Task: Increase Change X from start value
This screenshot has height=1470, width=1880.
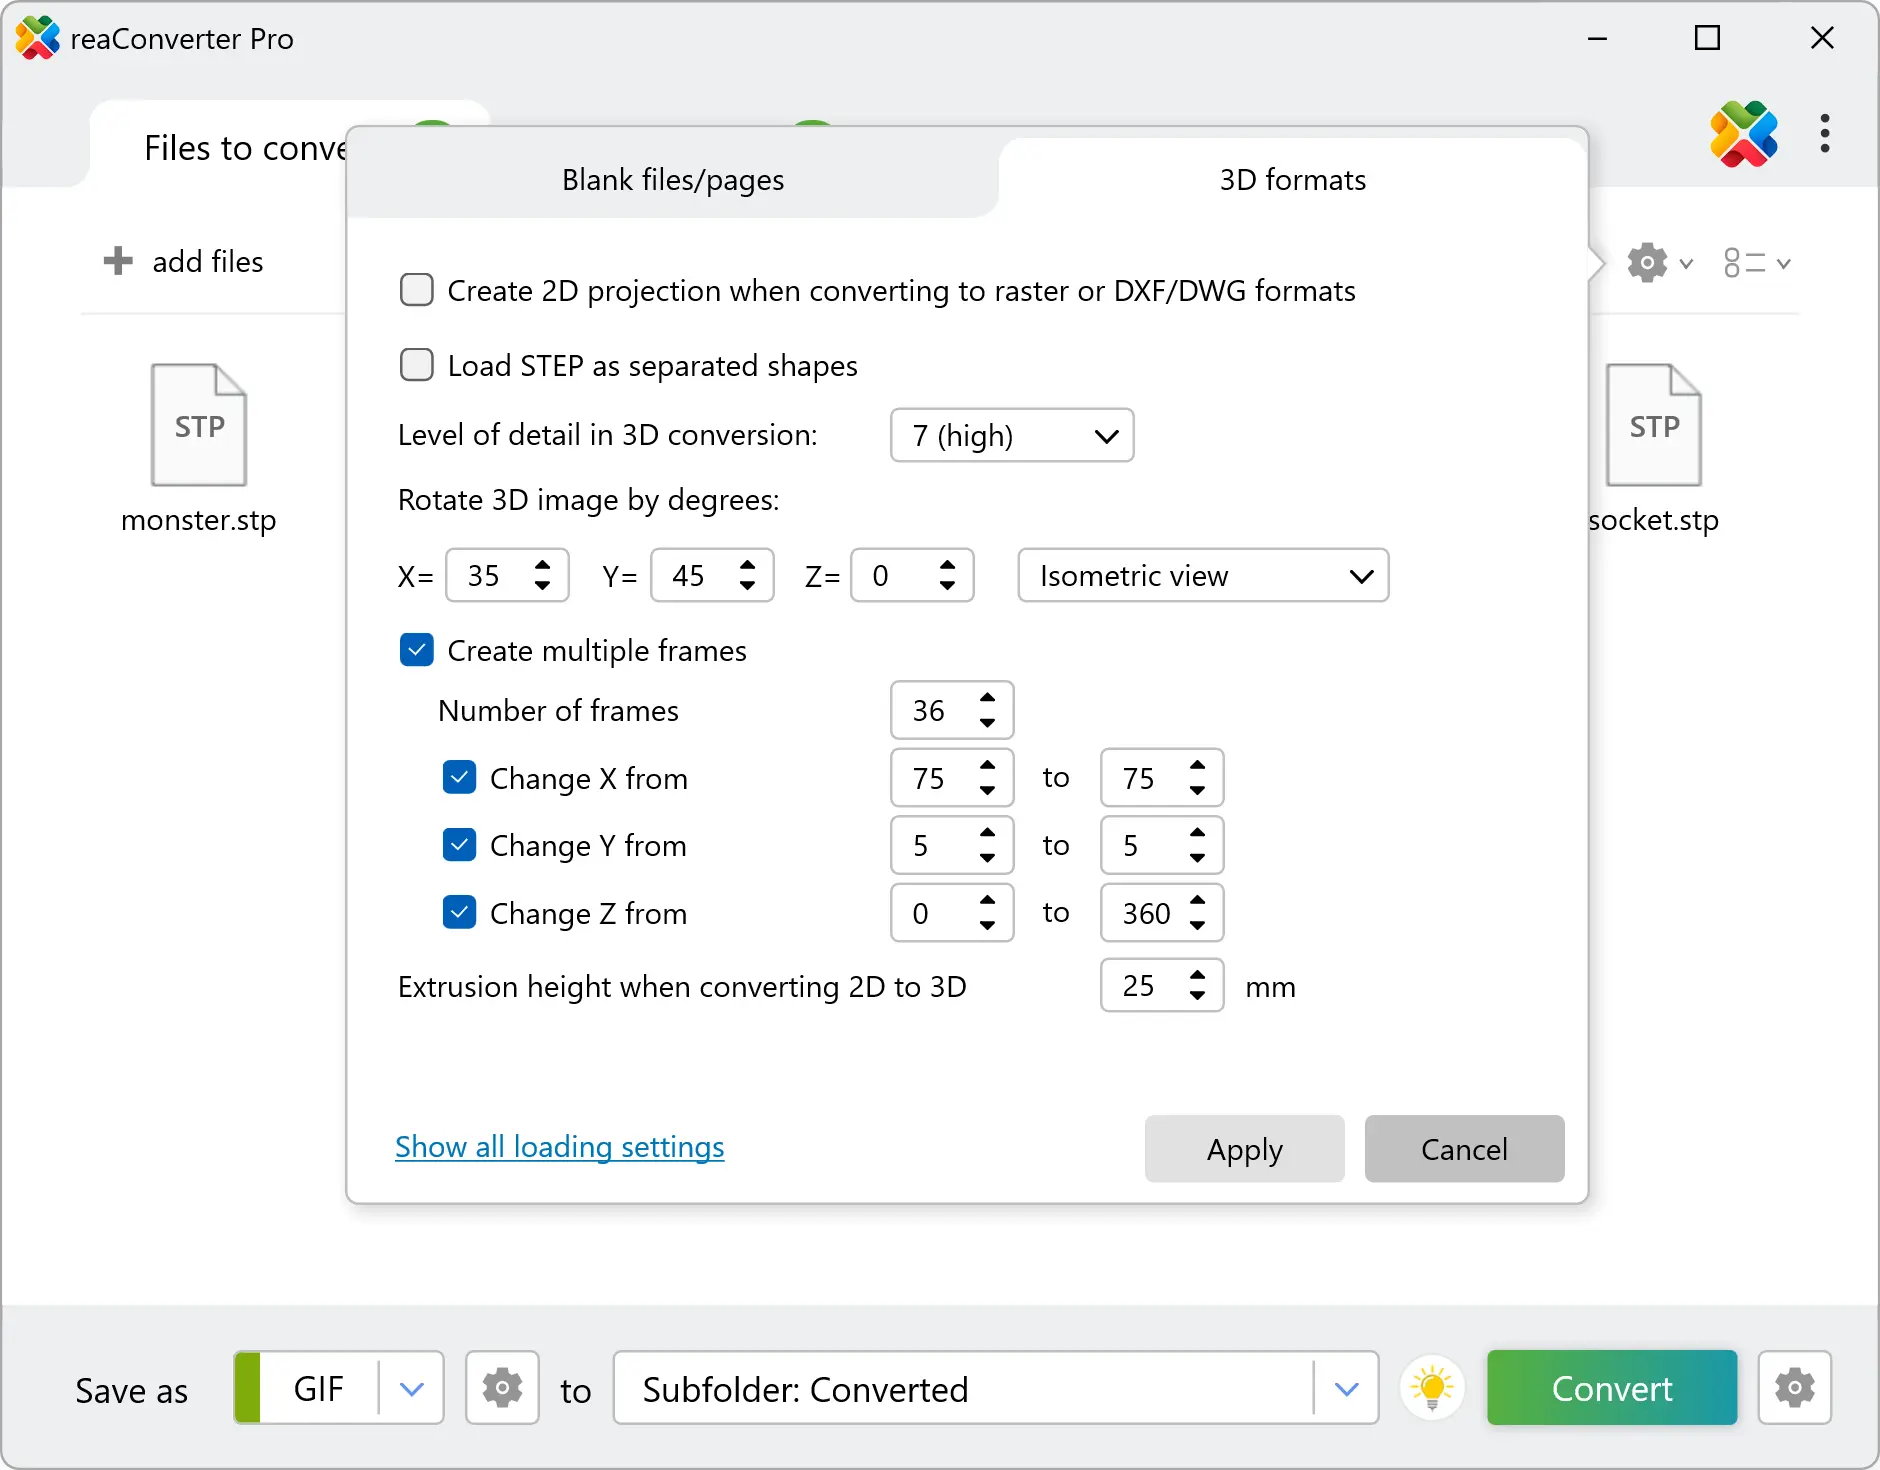Action: pyautogui.click(x=987, y=765)
